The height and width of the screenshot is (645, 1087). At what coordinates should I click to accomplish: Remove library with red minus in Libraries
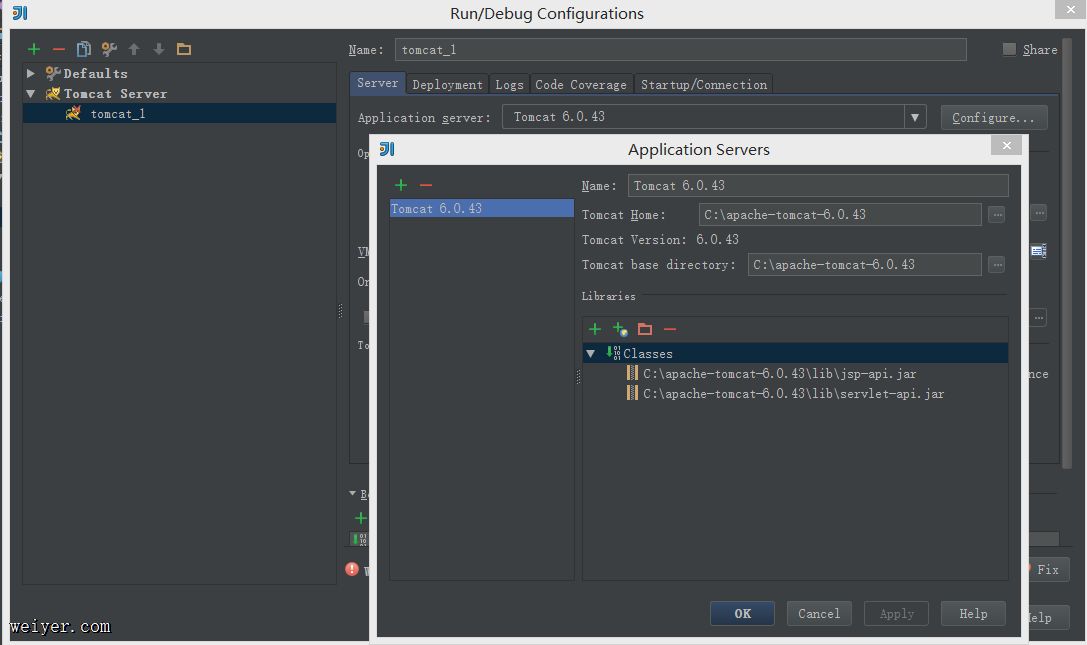(x=670, y=329)
